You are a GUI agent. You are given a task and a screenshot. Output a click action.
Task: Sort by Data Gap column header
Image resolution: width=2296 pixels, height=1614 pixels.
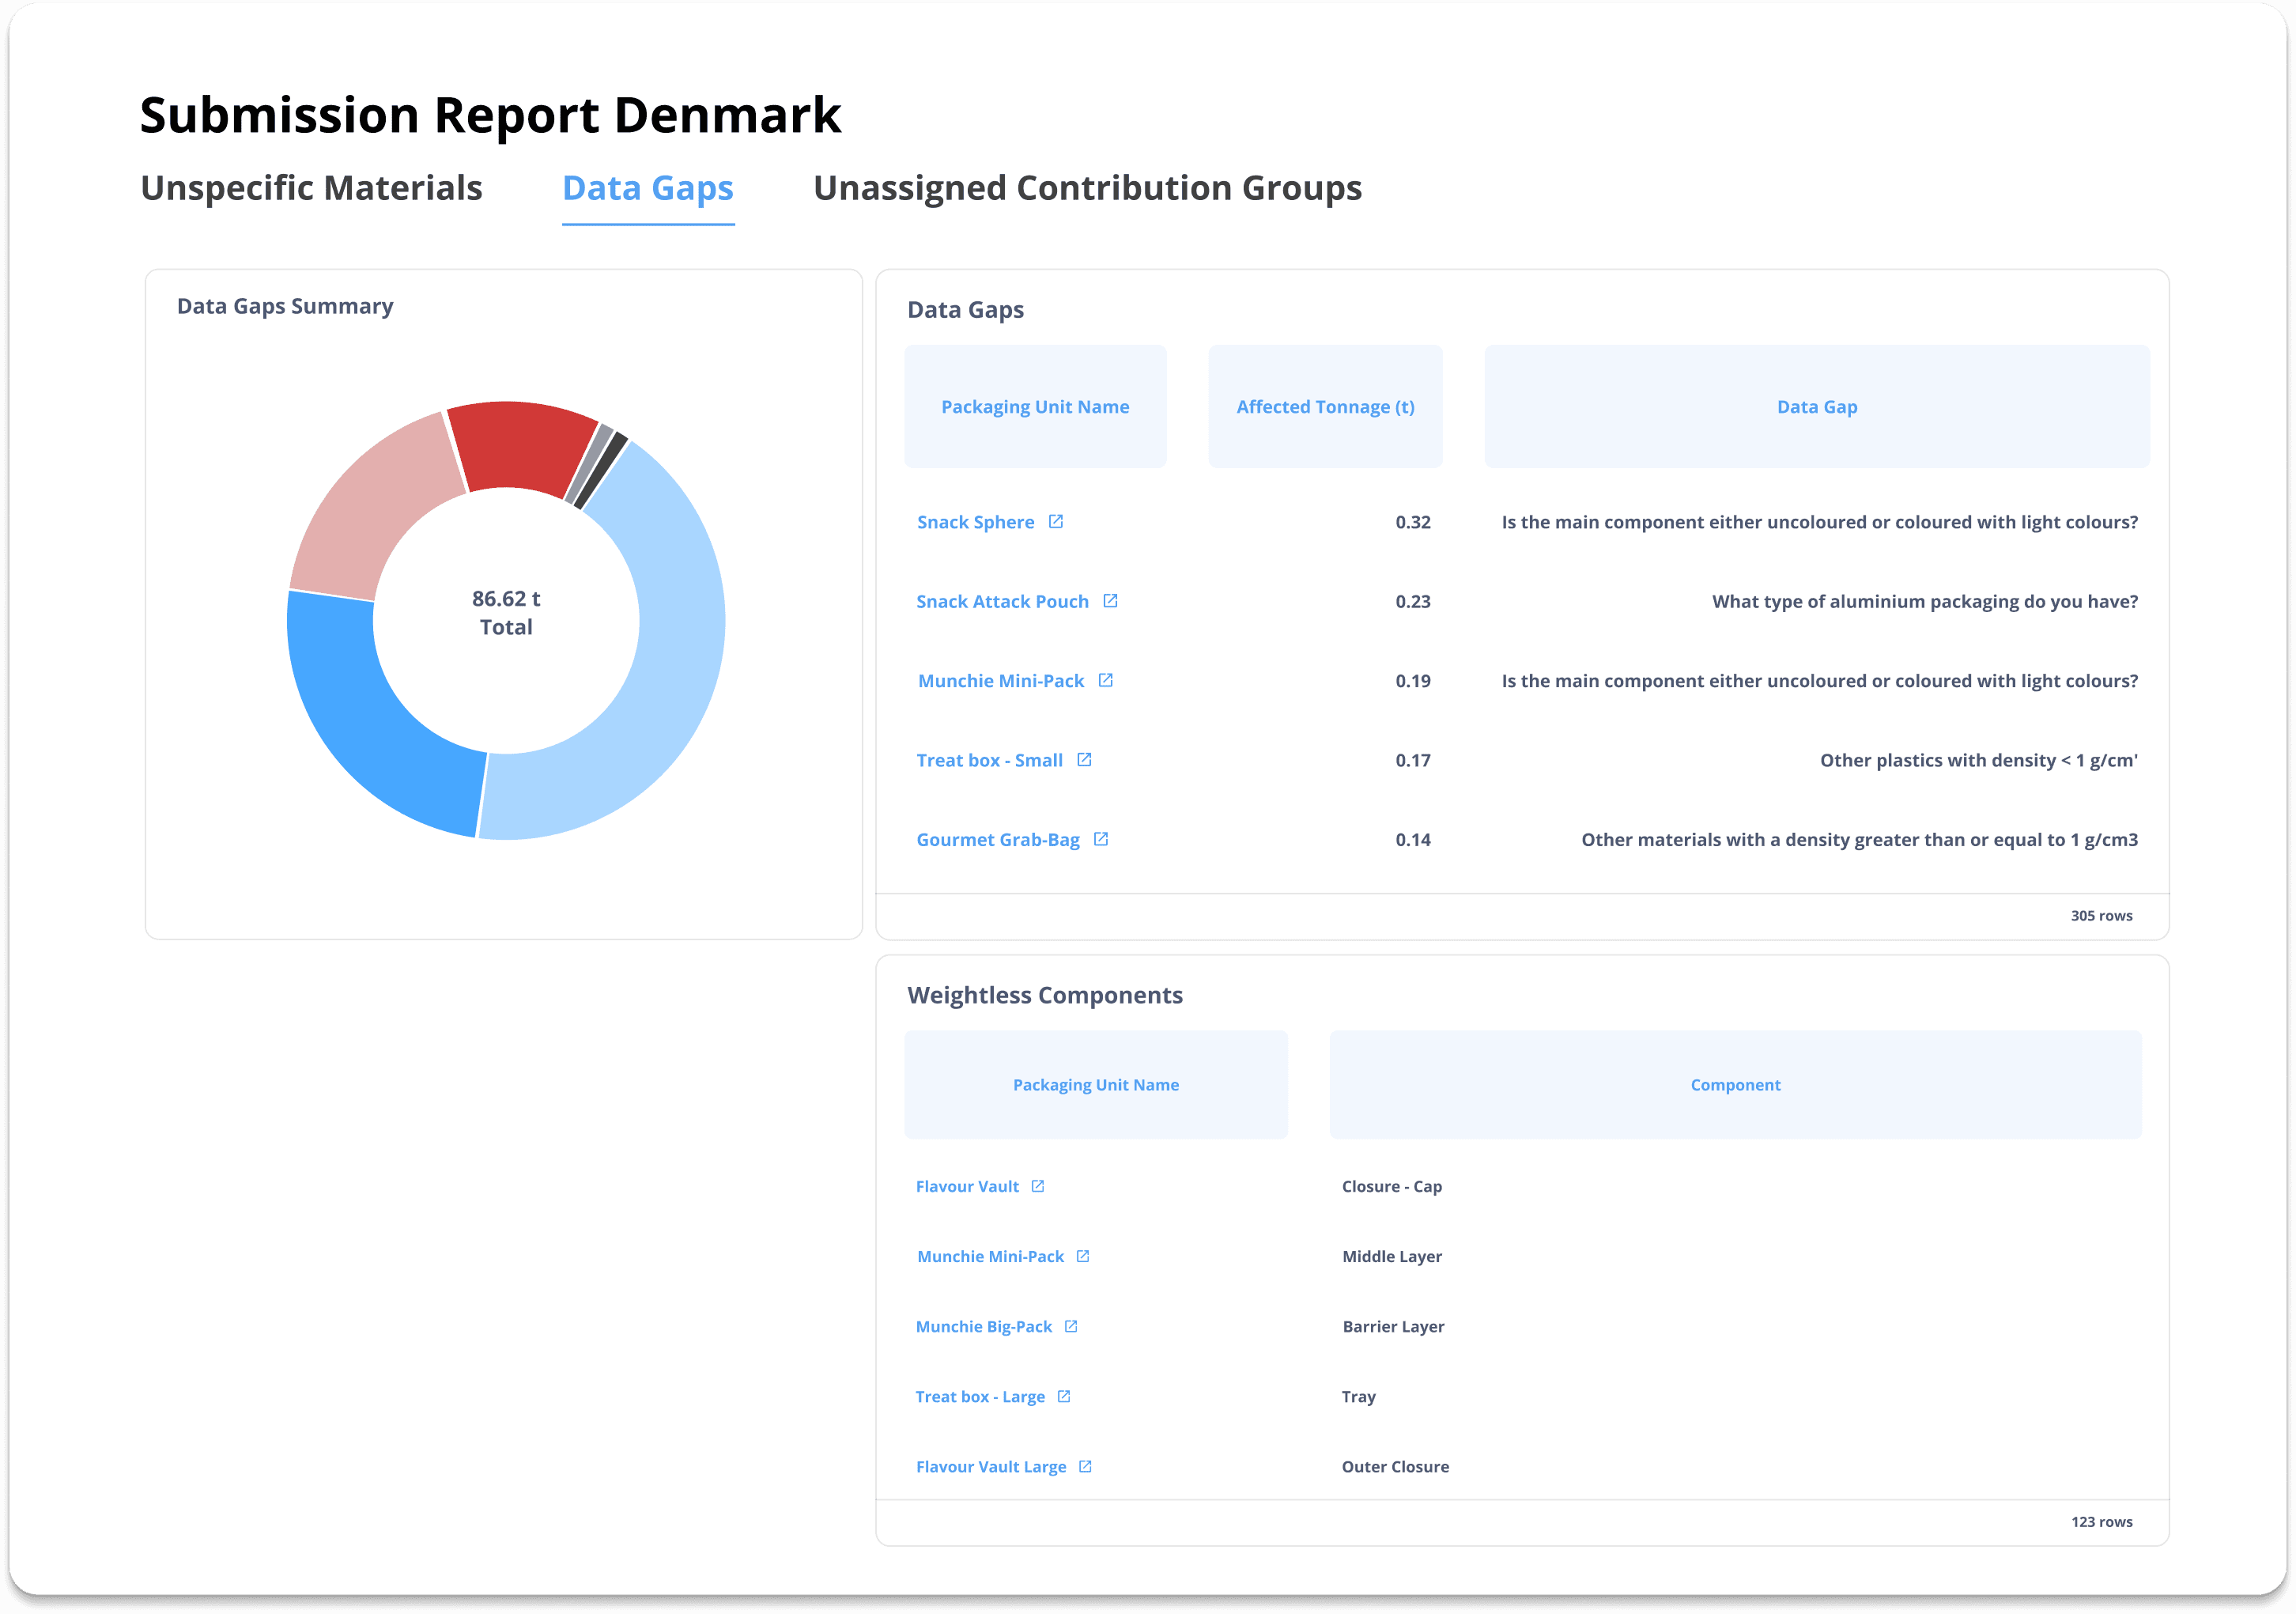point(1816,406)
